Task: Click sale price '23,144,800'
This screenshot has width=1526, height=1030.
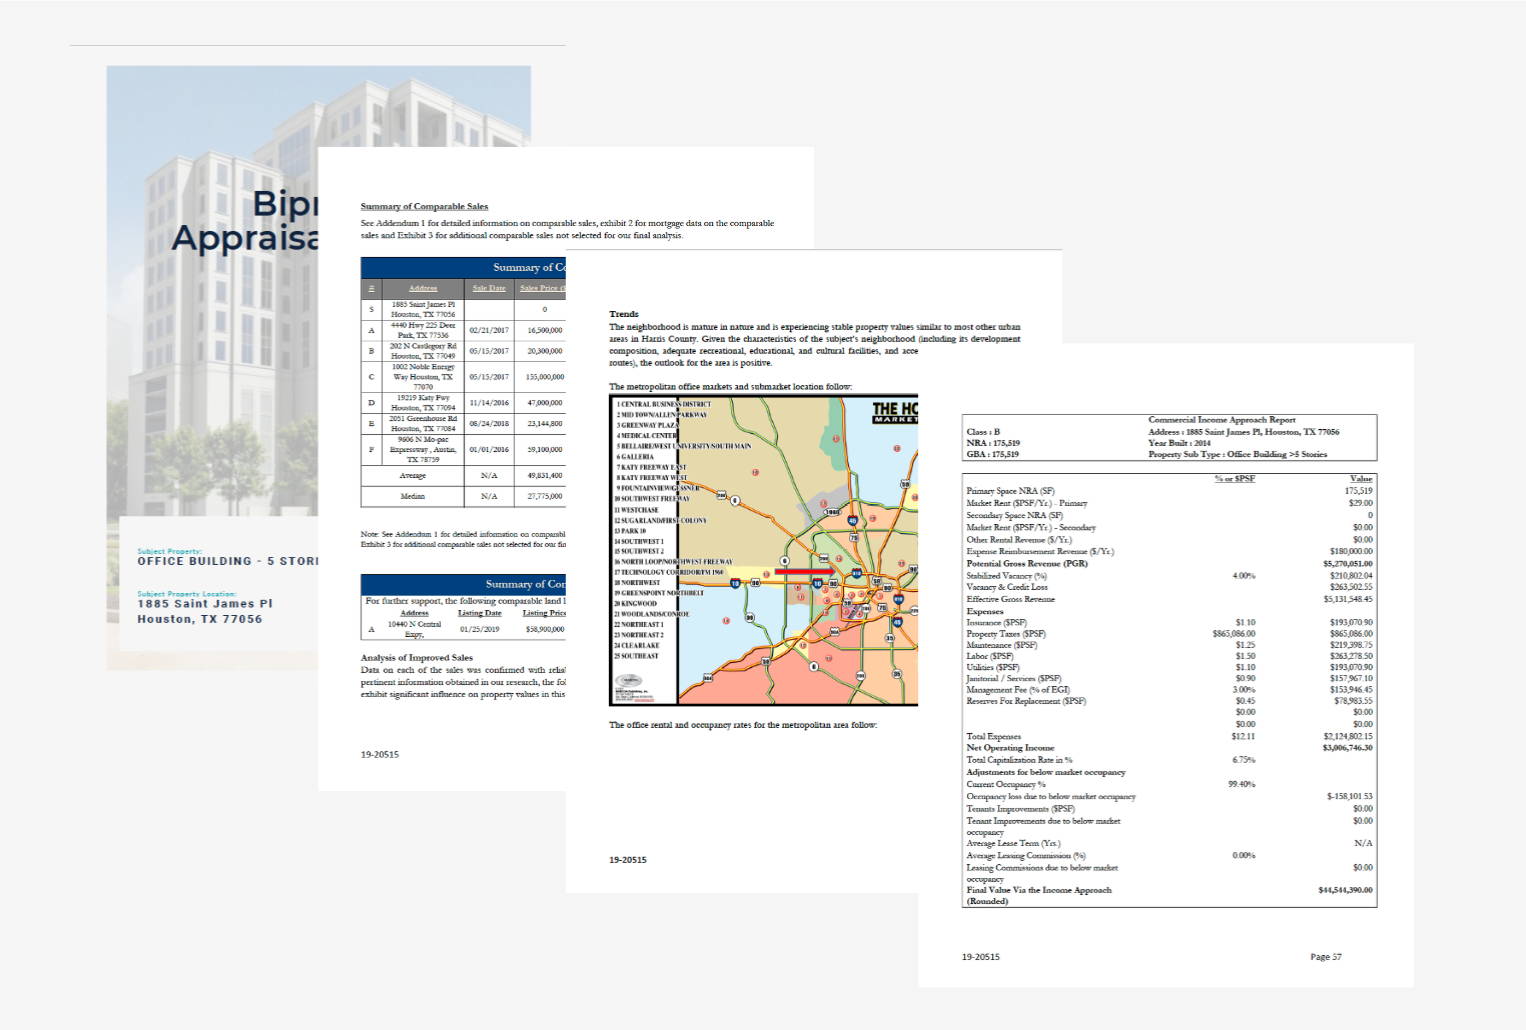Action: [545, 424]
